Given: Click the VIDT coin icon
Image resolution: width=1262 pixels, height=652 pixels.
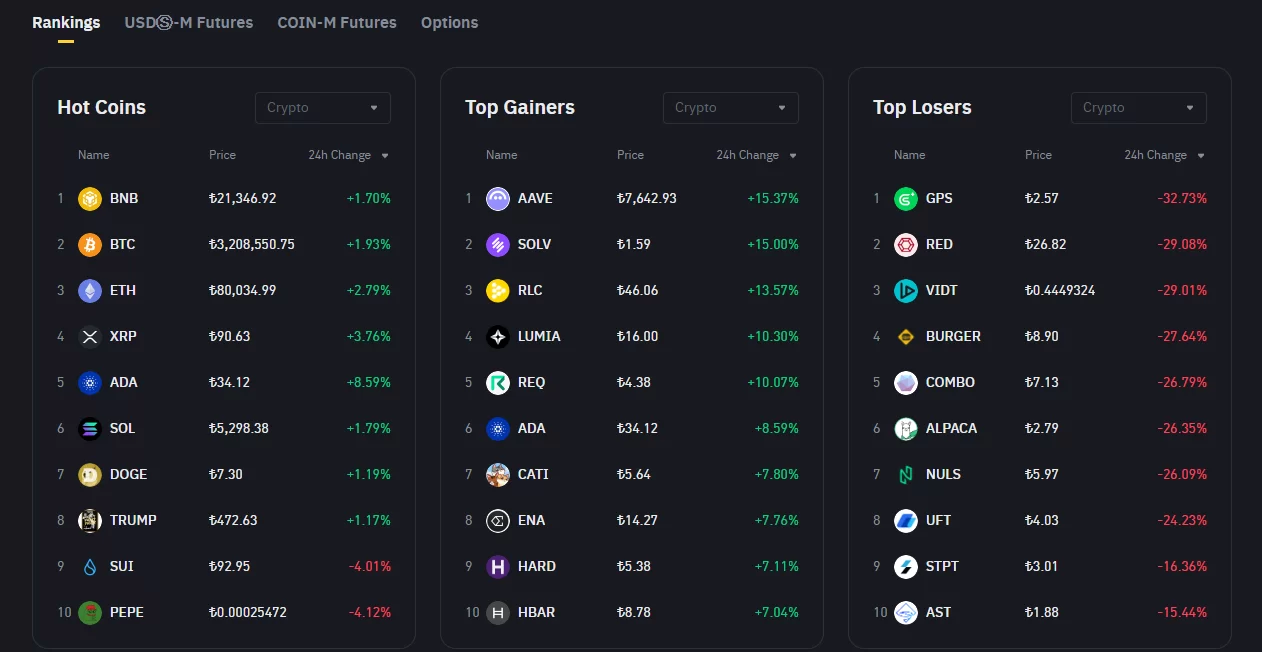Looking at the screenshot, I should (906, 290).
